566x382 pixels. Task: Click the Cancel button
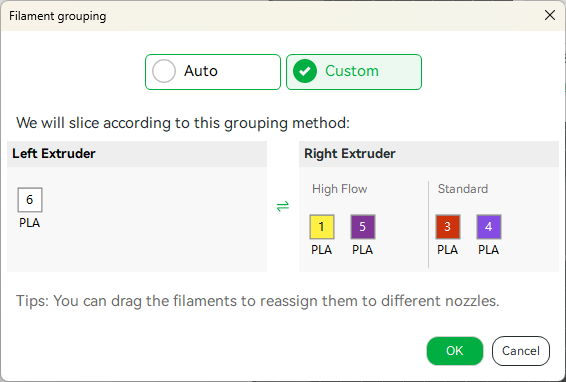tap(521, 351)
